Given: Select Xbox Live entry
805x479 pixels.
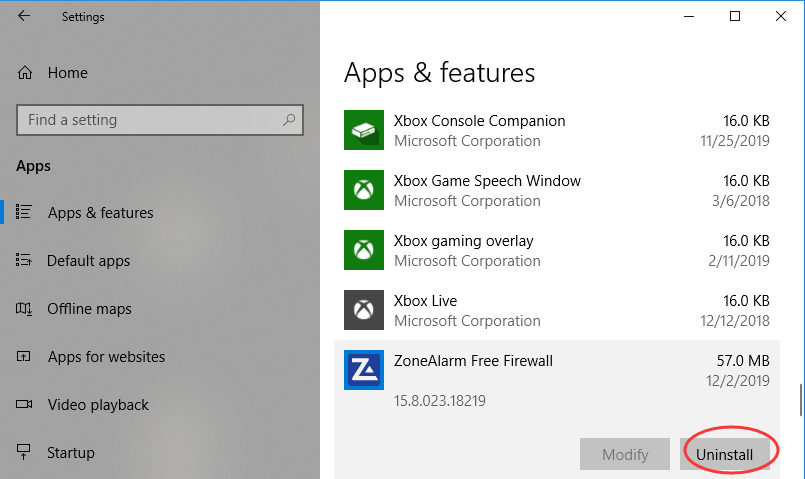Looking at the screenshot, I should click(x=557, y=311).
